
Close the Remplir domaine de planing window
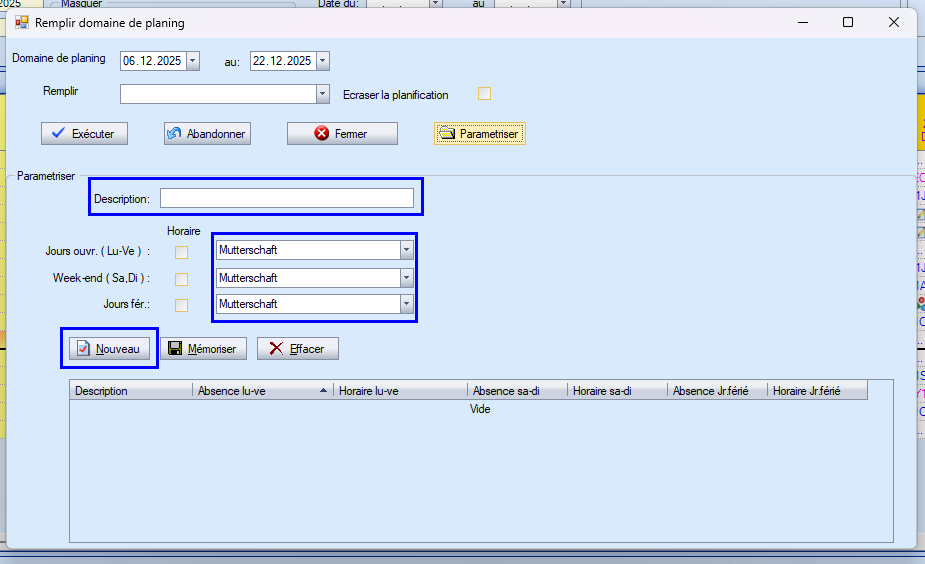click(x=894, y=22)
